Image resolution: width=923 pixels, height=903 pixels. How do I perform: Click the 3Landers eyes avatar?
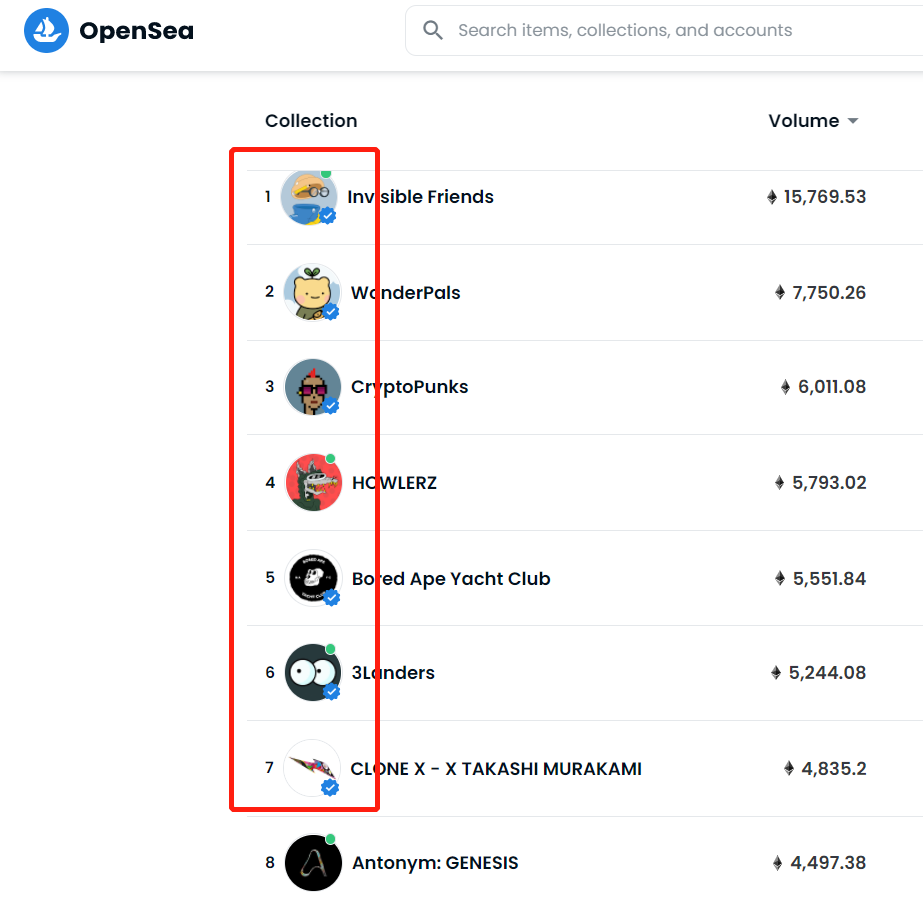(313, 672)
